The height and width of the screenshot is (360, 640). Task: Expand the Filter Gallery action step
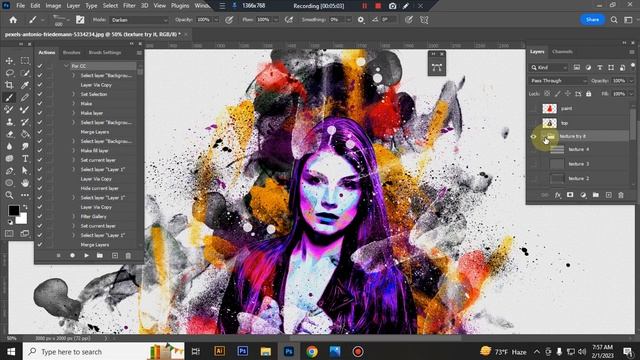74,216
